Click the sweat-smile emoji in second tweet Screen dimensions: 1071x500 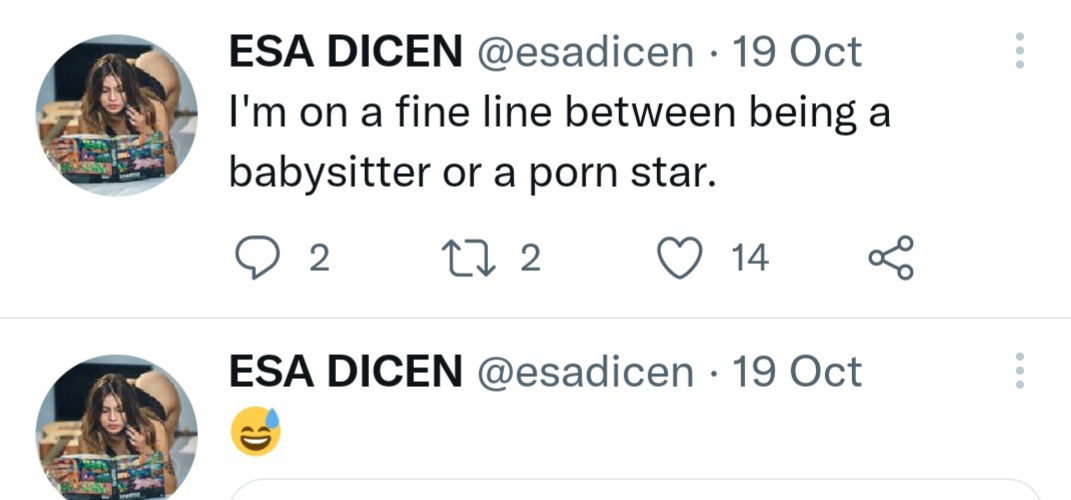pyautogui.click(x=256, y=431)
